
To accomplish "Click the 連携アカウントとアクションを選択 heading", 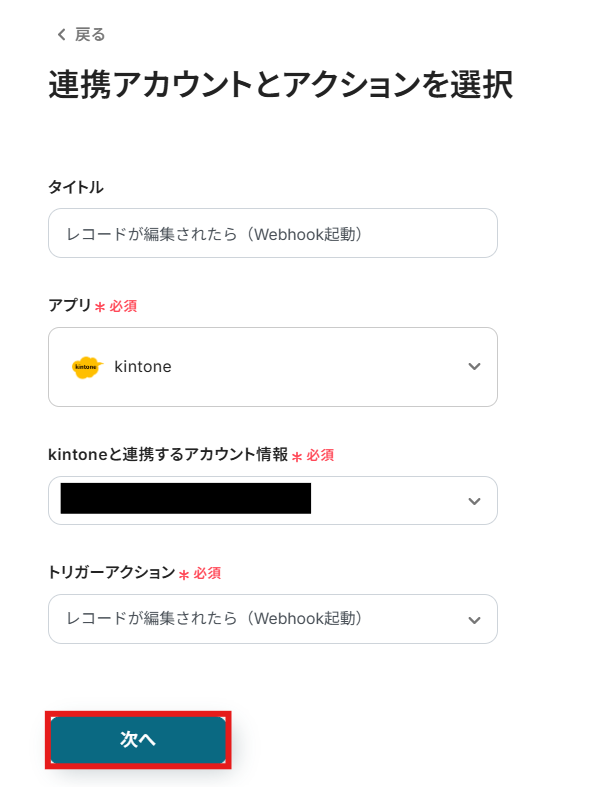I will click(280, 86).
